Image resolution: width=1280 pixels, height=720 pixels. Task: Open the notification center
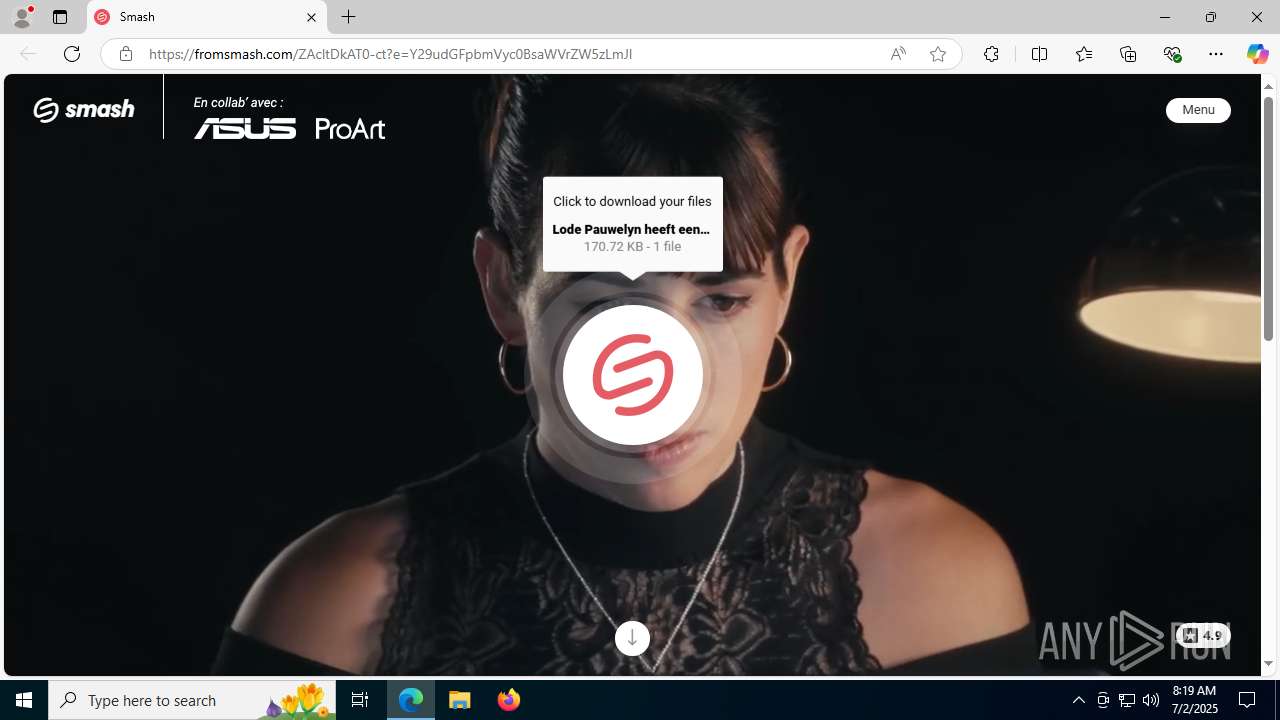click(x=1248, y=700)
